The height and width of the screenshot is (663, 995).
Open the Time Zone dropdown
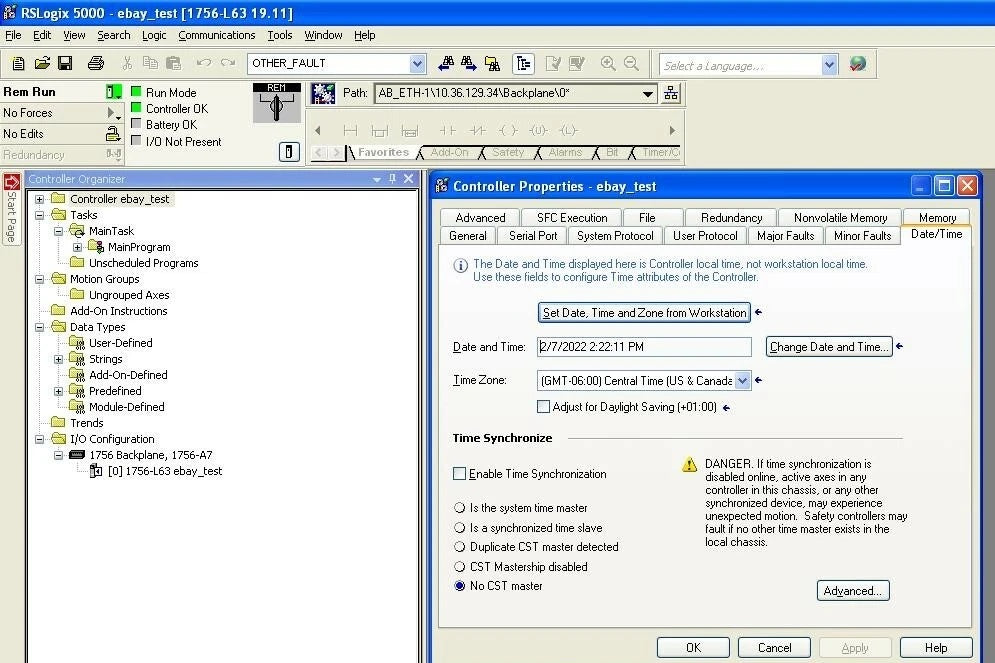742,381
